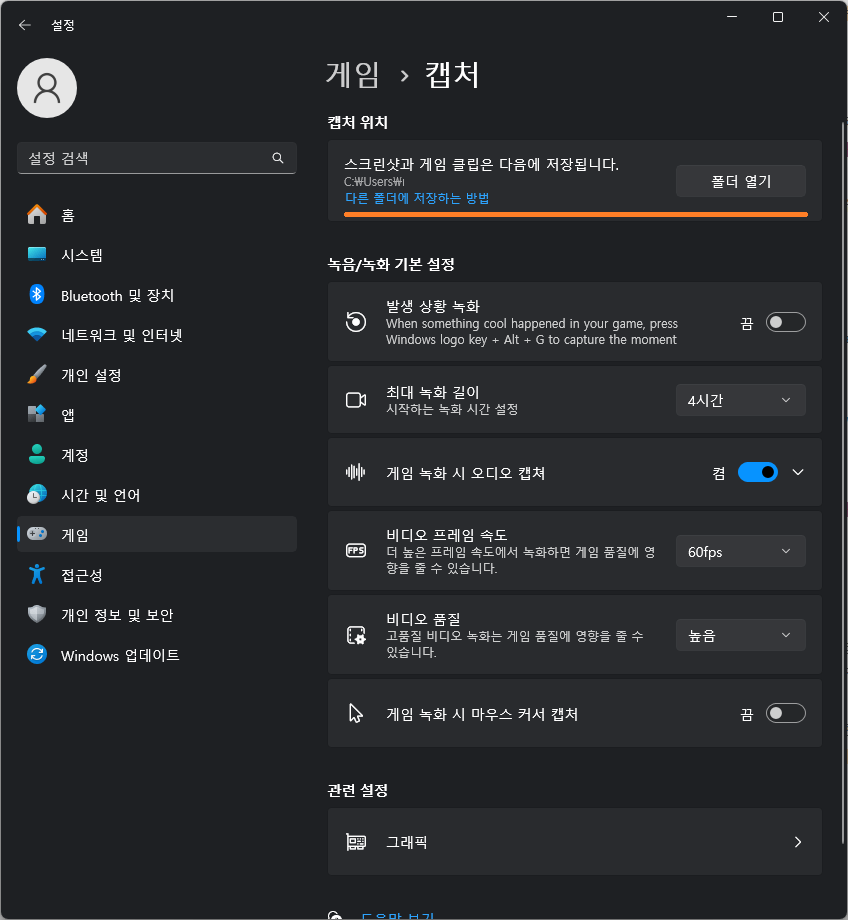The image size is (848, 920).
Task: Open the 그래픽 related setting row
Action: coord(575,842)
